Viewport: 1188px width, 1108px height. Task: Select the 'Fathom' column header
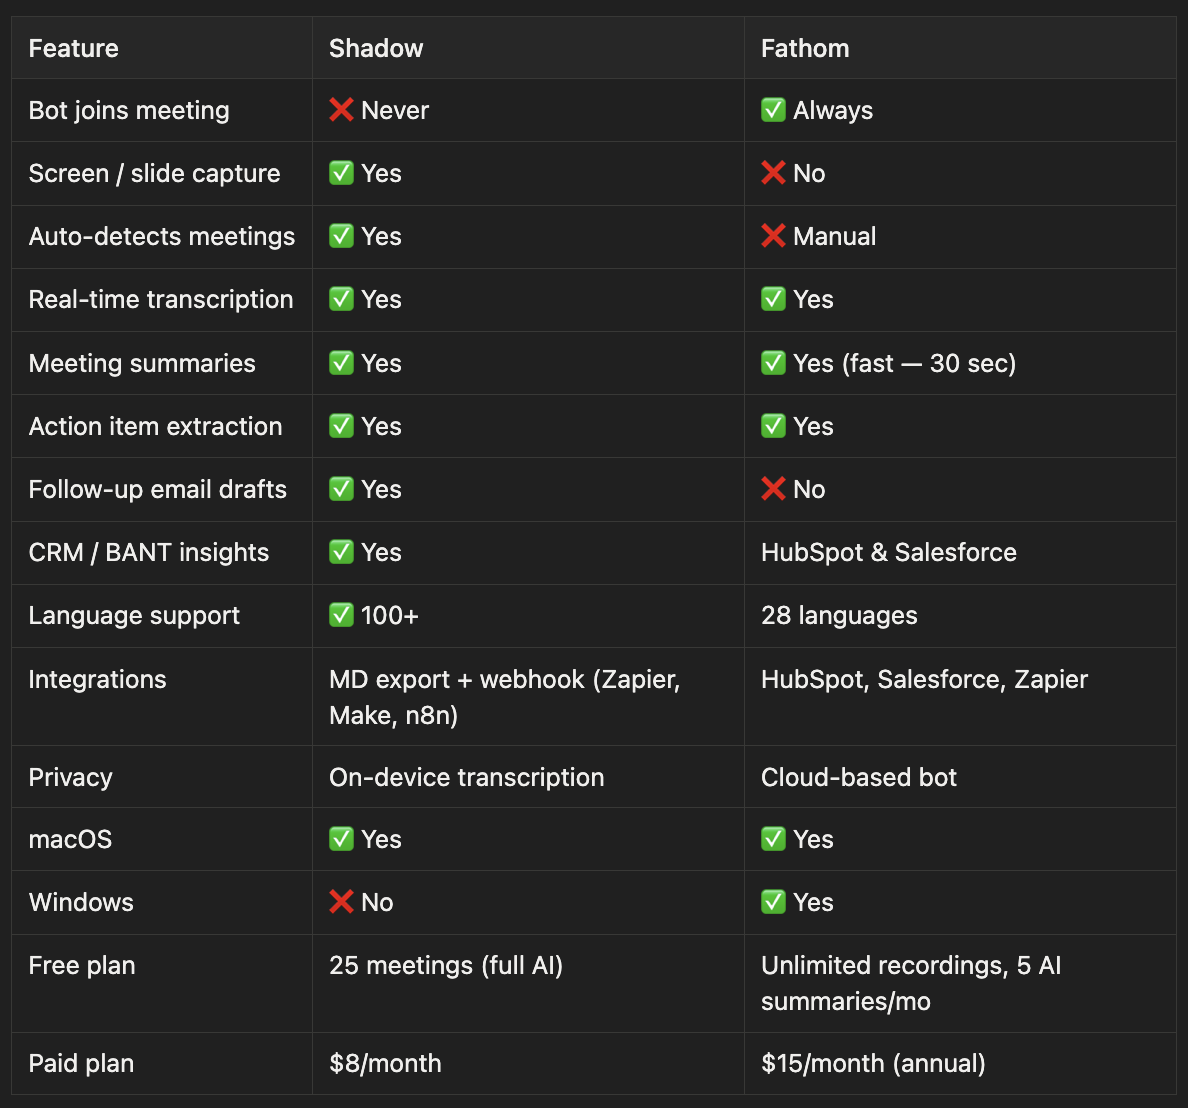click(805, 47)
